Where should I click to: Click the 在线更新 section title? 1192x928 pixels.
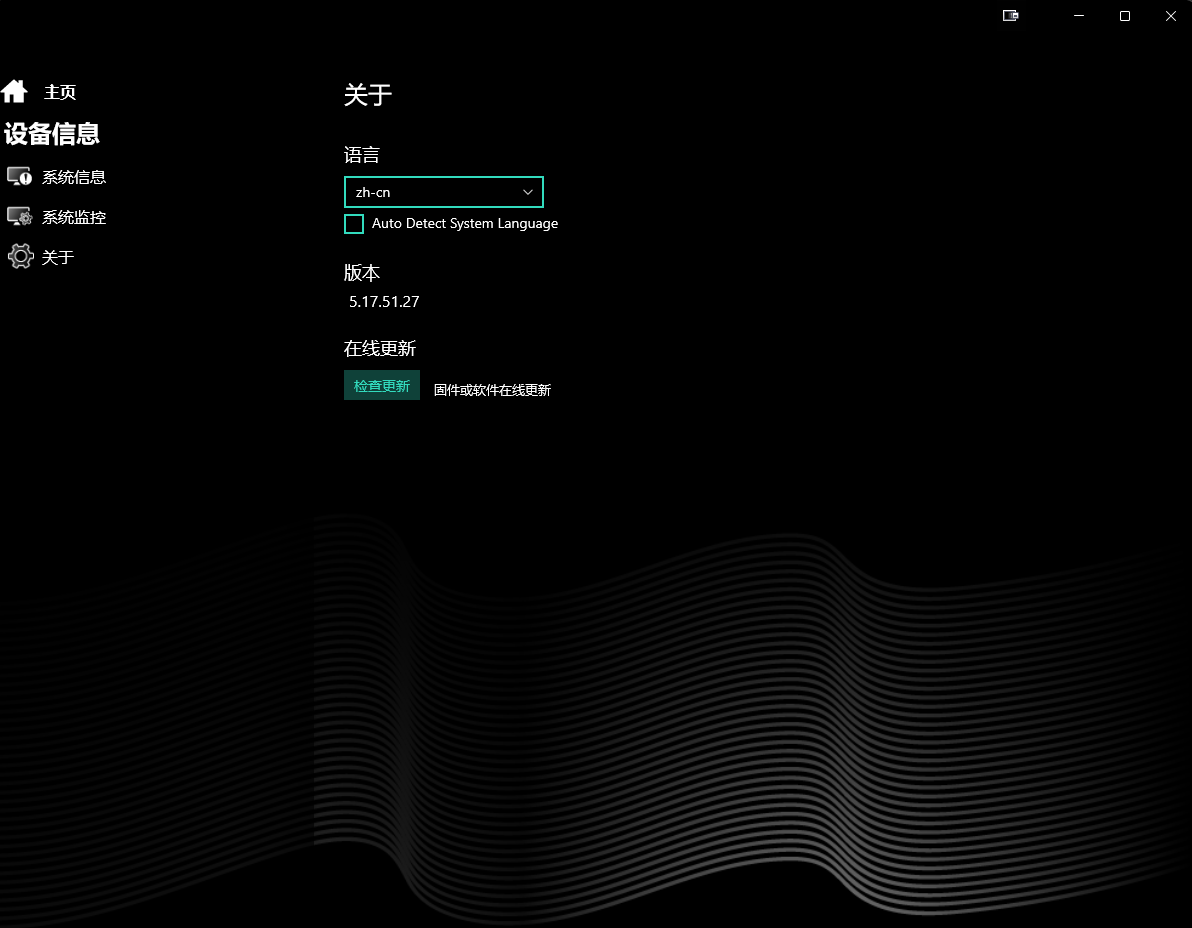[380, 348]
